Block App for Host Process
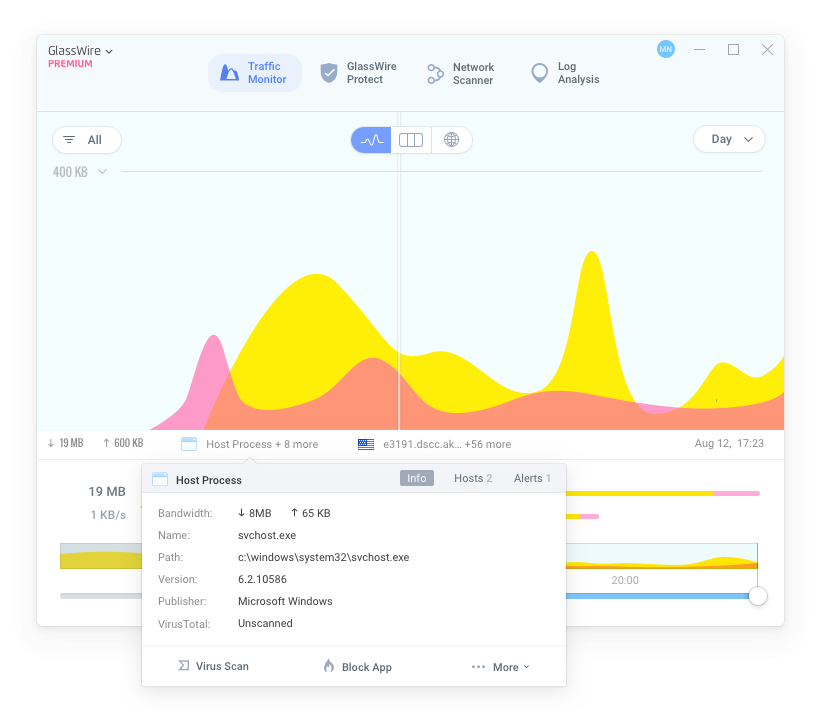 [x=357, y=667]
